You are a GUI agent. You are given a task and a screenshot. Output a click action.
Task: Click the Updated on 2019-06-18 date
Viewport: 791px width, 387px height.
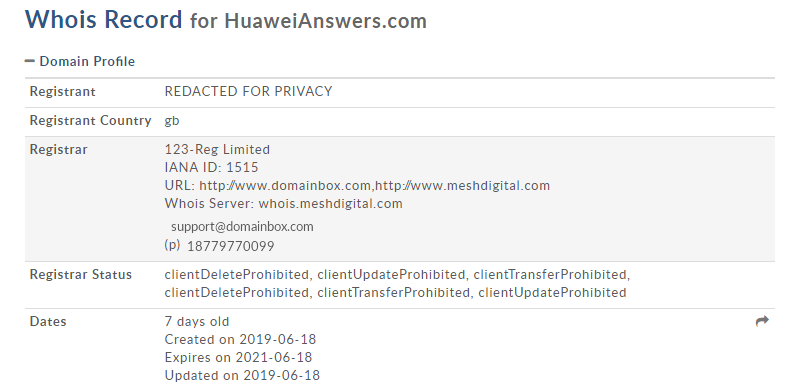coord(242,376)
